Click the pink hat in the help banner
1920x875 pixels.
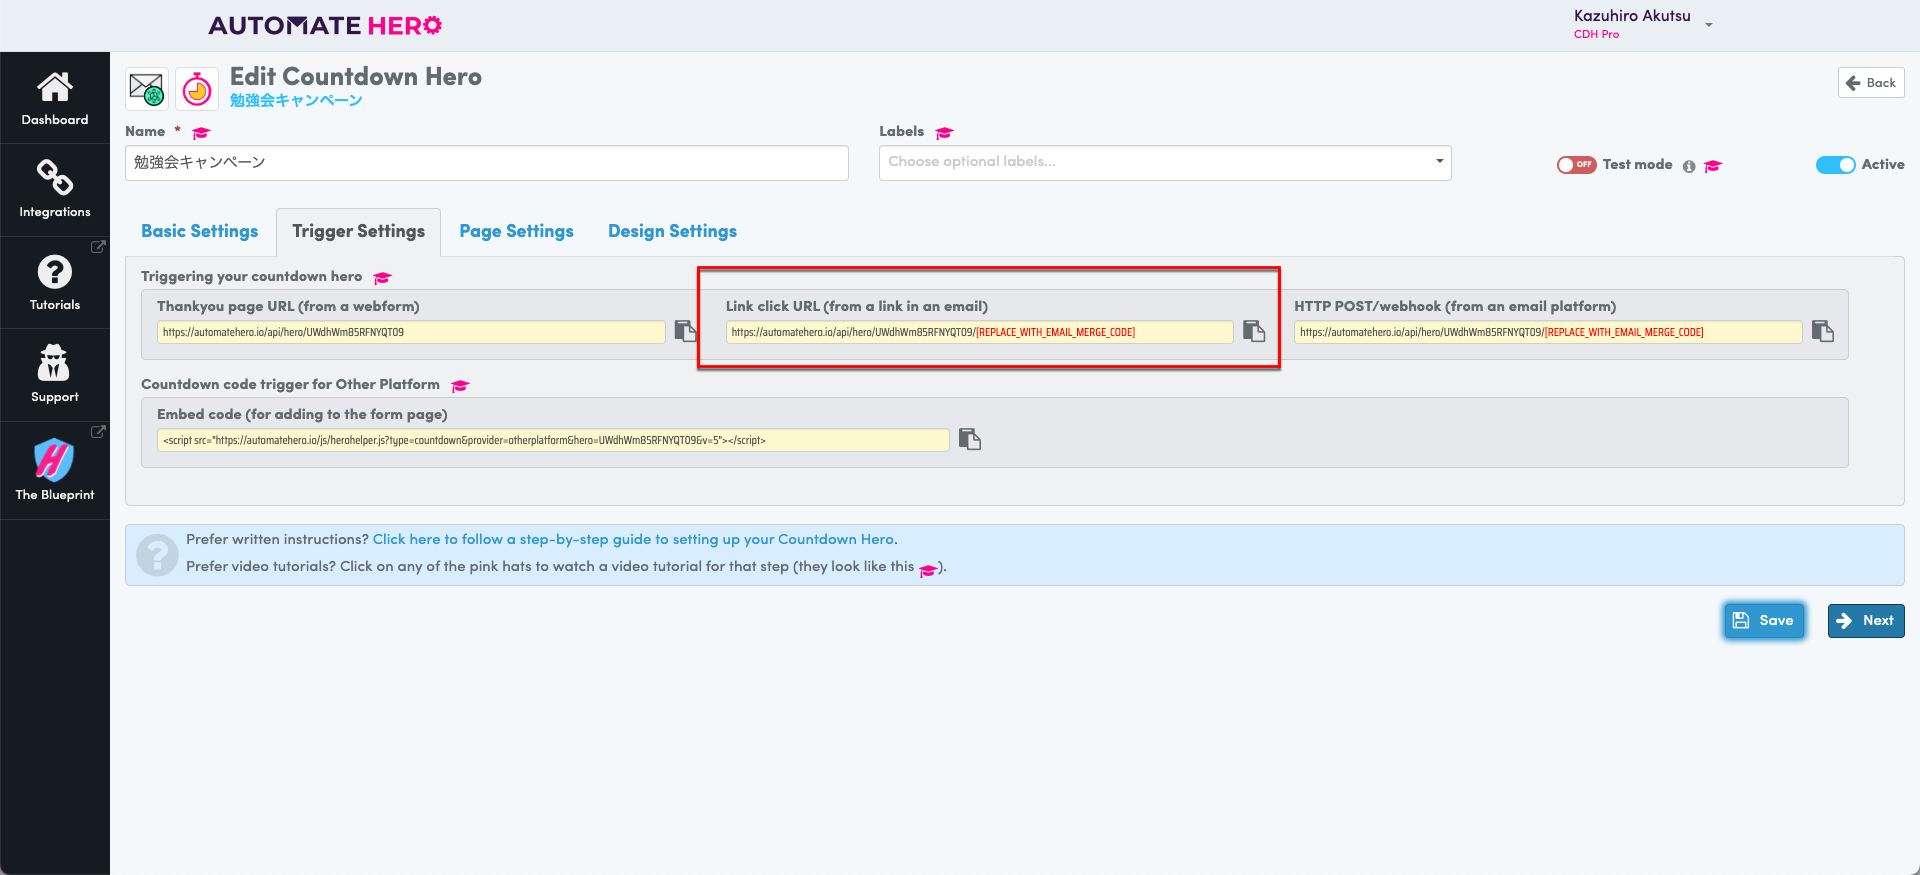(x=928, y=569)
